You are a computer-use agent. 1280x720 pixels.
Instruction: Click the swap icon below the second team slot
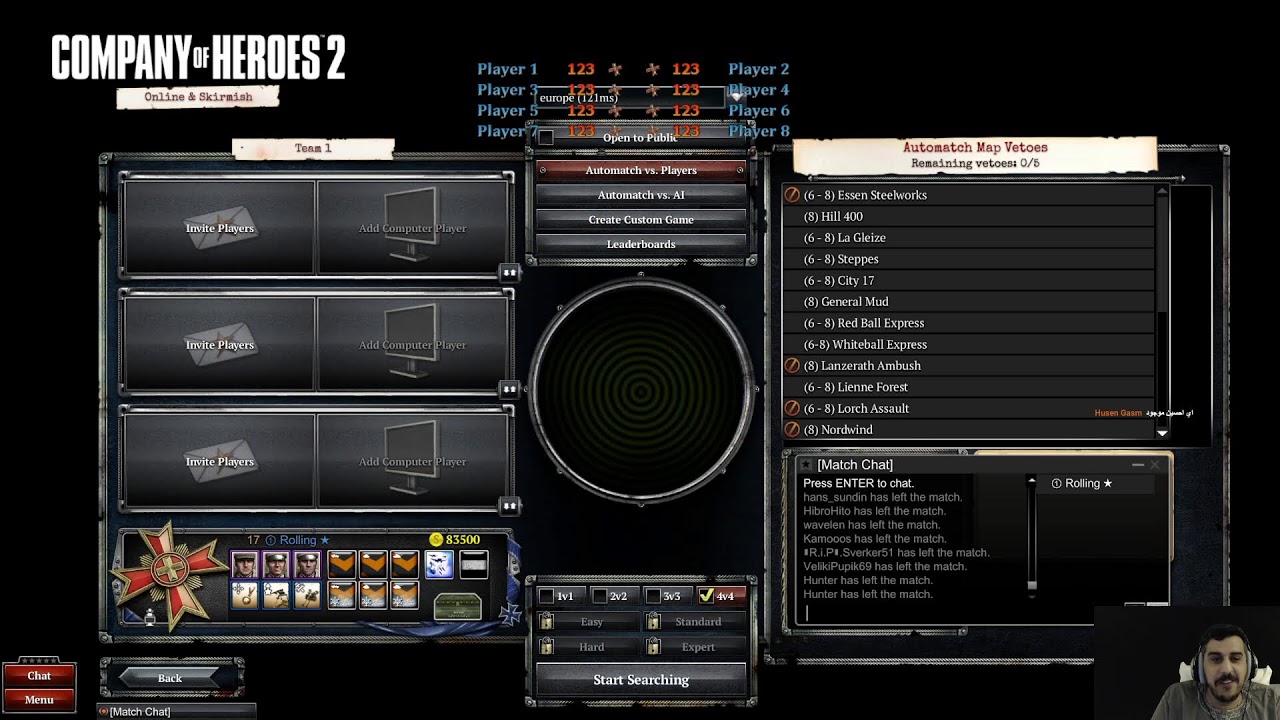tap(509, 389)
